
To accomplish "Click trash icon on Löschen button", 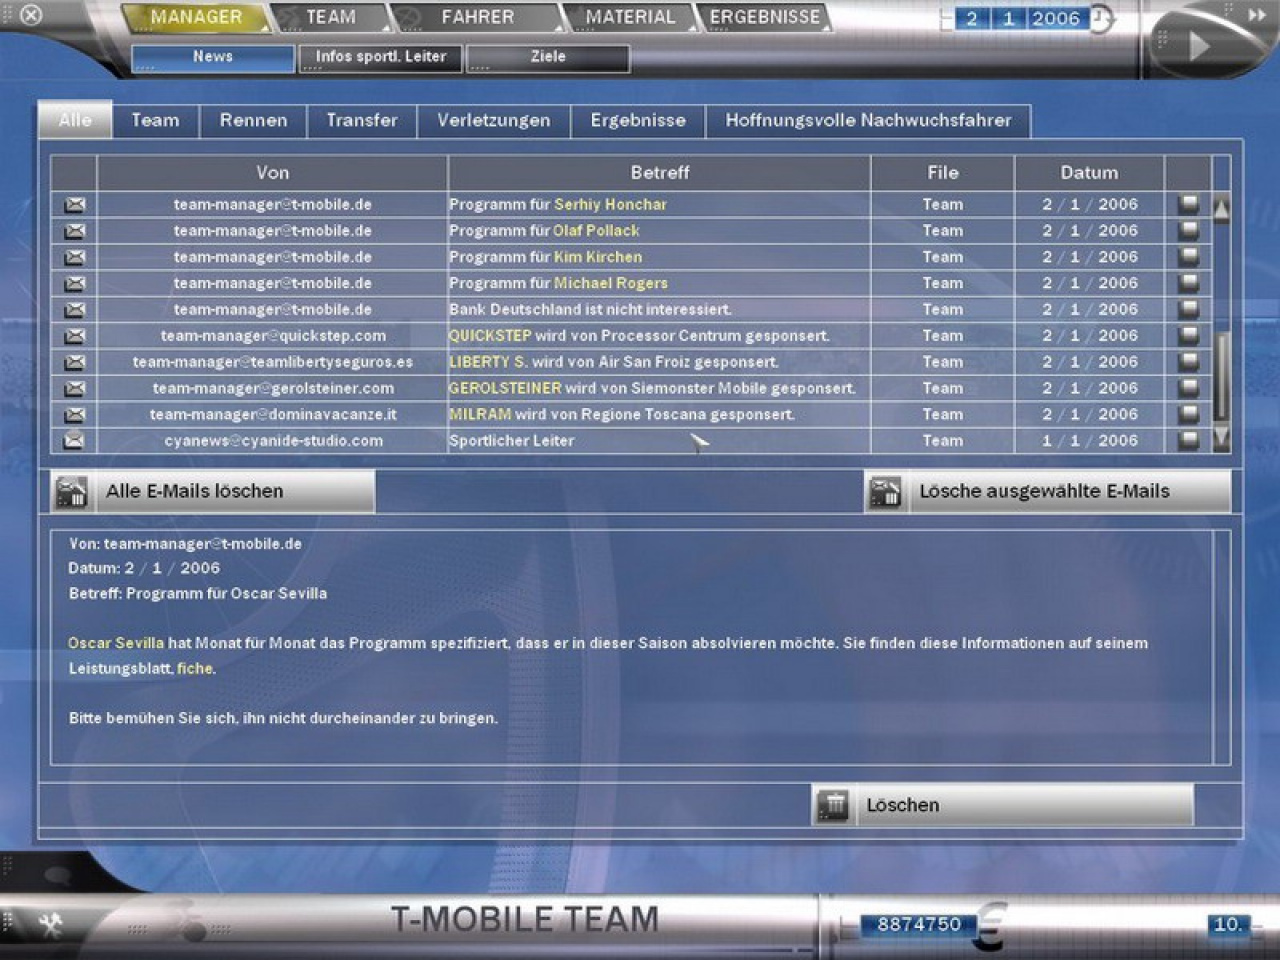I will point(833,805).
